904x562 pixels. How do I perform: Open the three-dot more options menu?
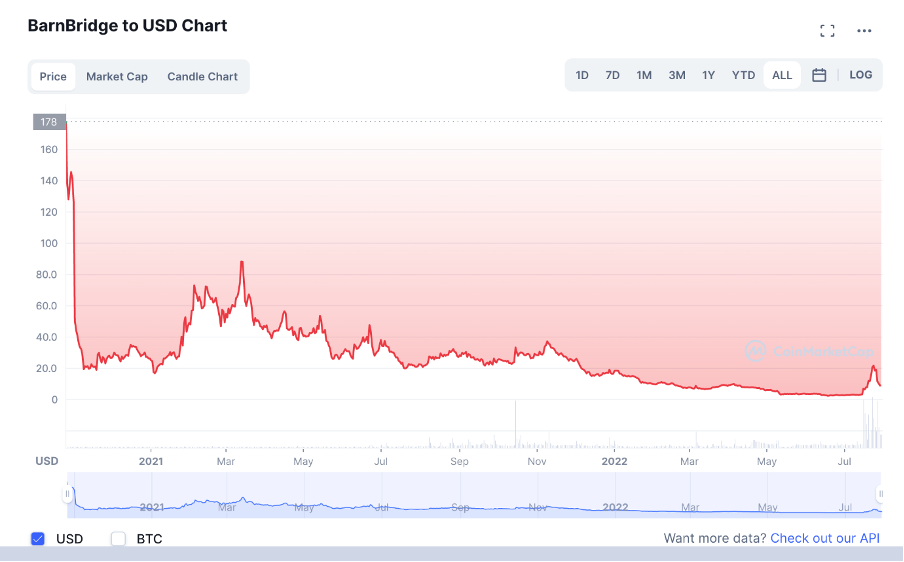pyautogui.click(x=864, y=31)
